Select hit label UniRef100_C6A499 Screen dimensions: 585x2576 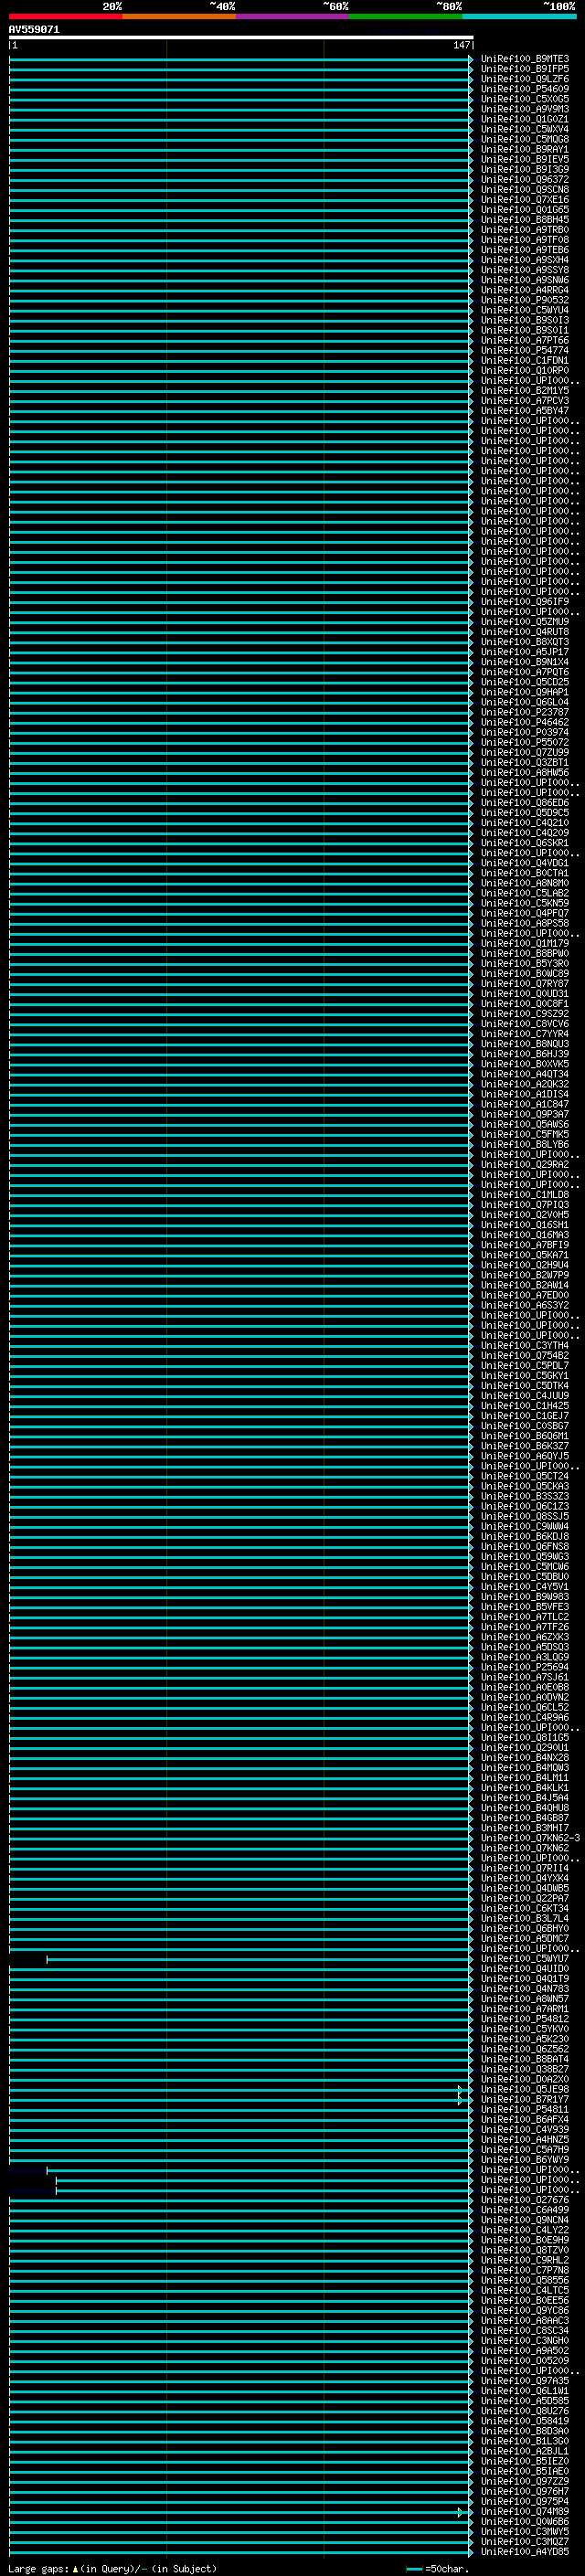click(x=525, y=2210)
